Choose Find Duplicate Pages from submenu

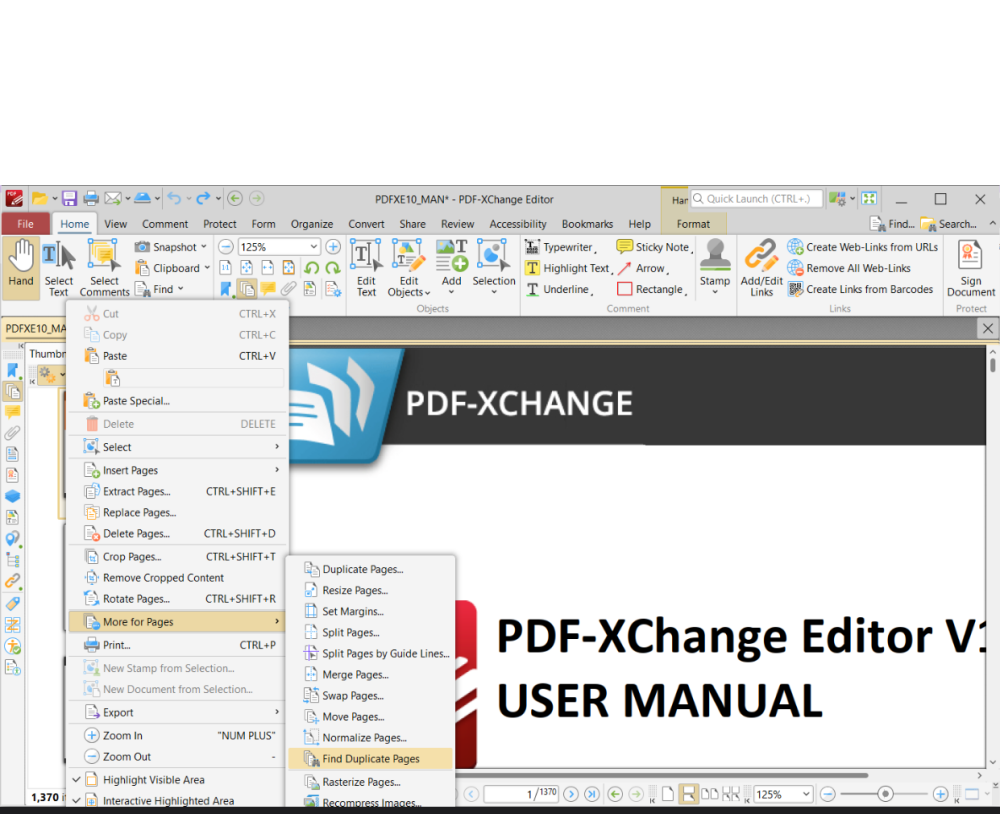(370, 758)
